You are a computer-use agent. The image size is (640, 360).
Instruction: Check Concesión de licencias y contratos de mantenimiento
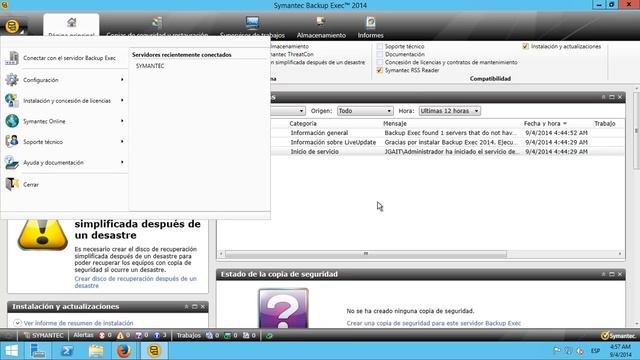(x=380, y=62)
